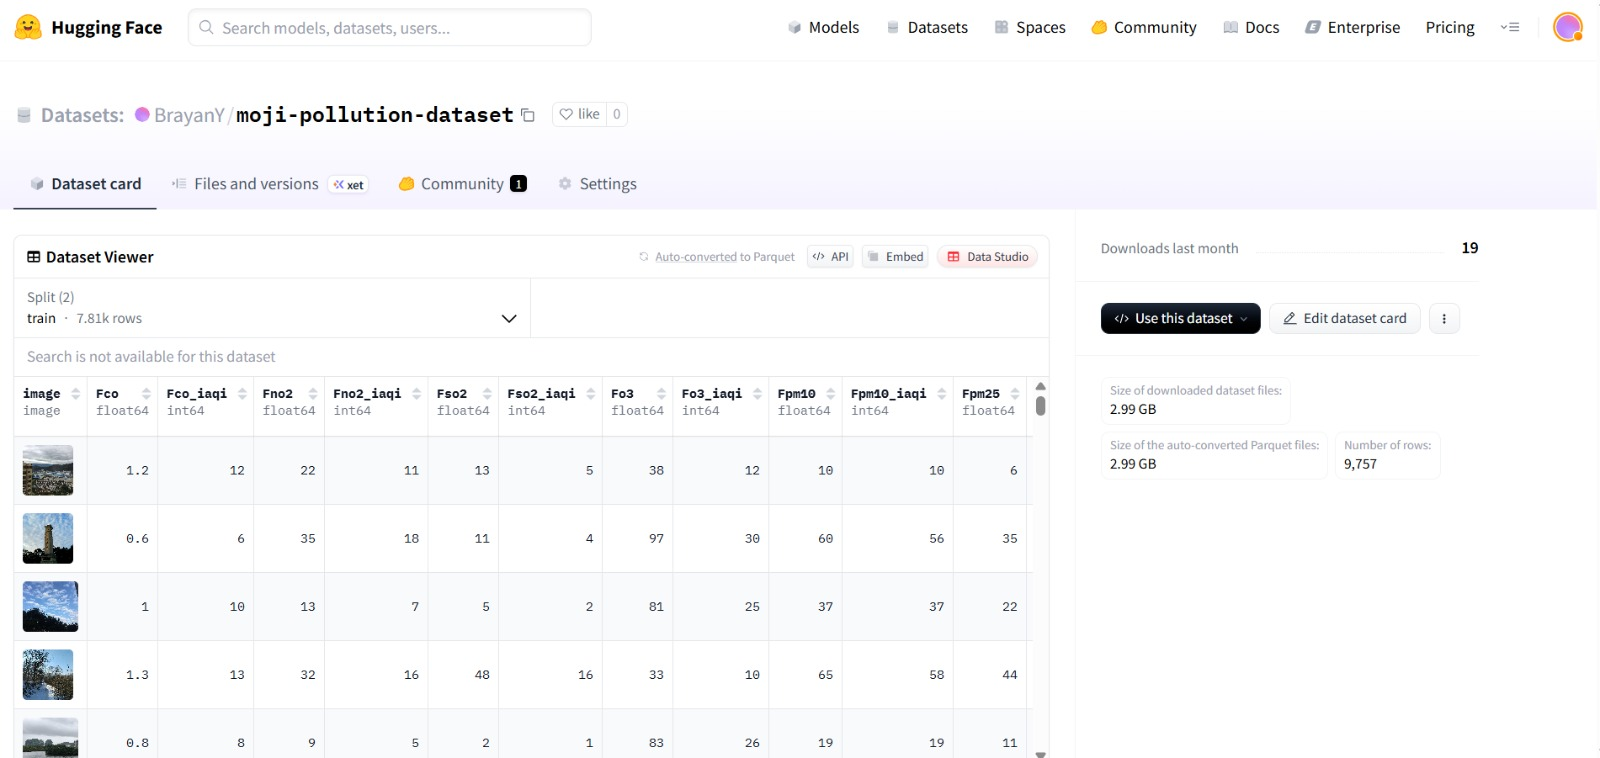
Task: Open the Files and versions tab
Action: point(256,184)
